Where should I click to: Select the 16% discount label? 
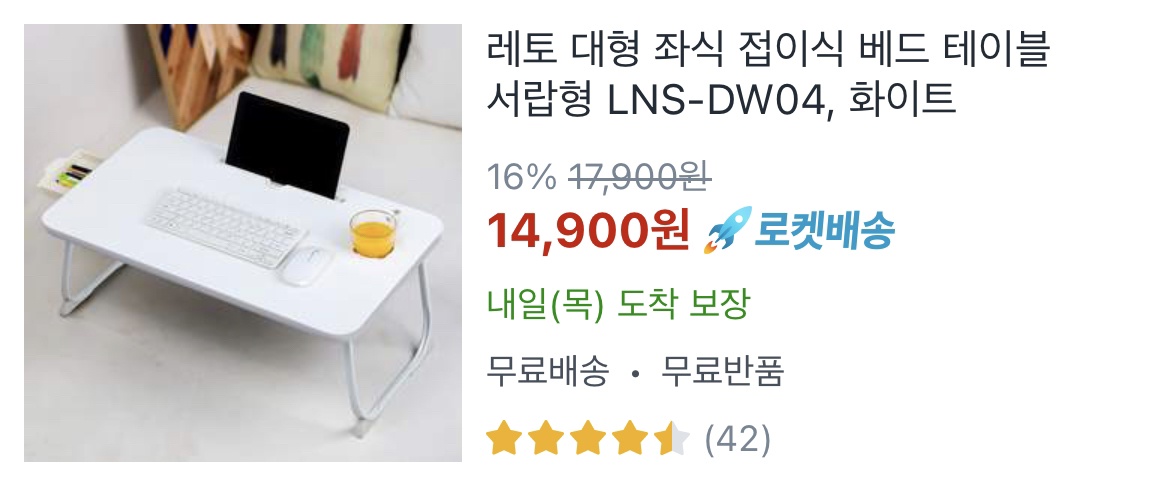[x=521, y=177]
